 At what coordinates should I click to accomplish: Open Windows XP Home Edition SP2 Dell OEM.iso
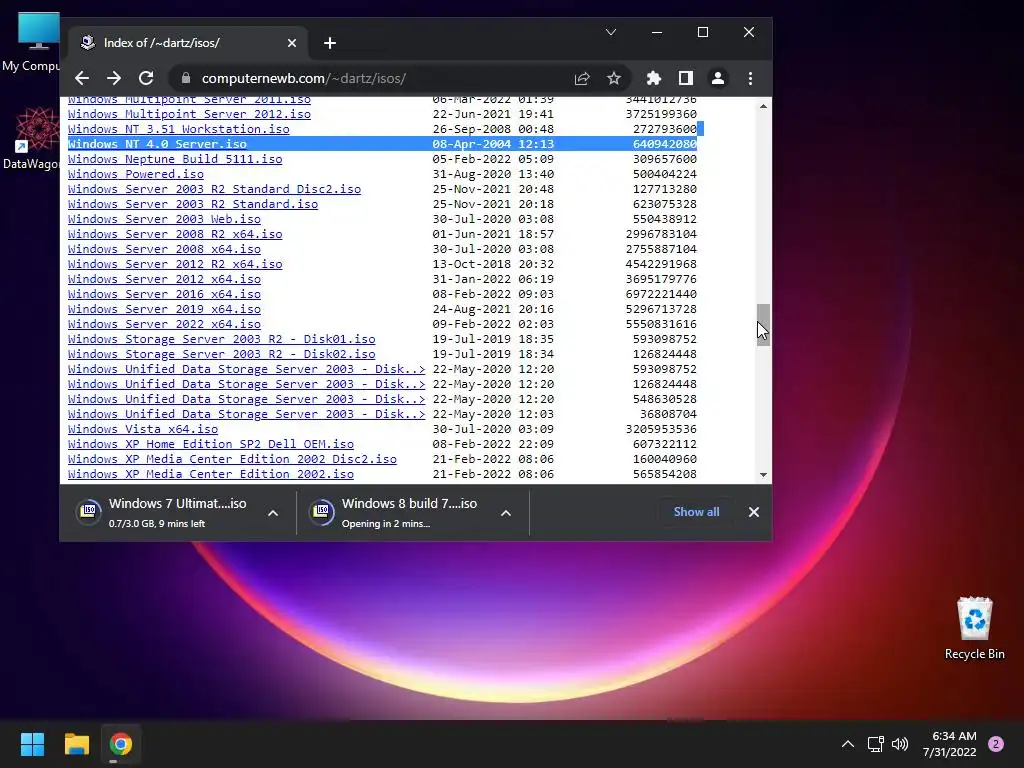point(211,444)
